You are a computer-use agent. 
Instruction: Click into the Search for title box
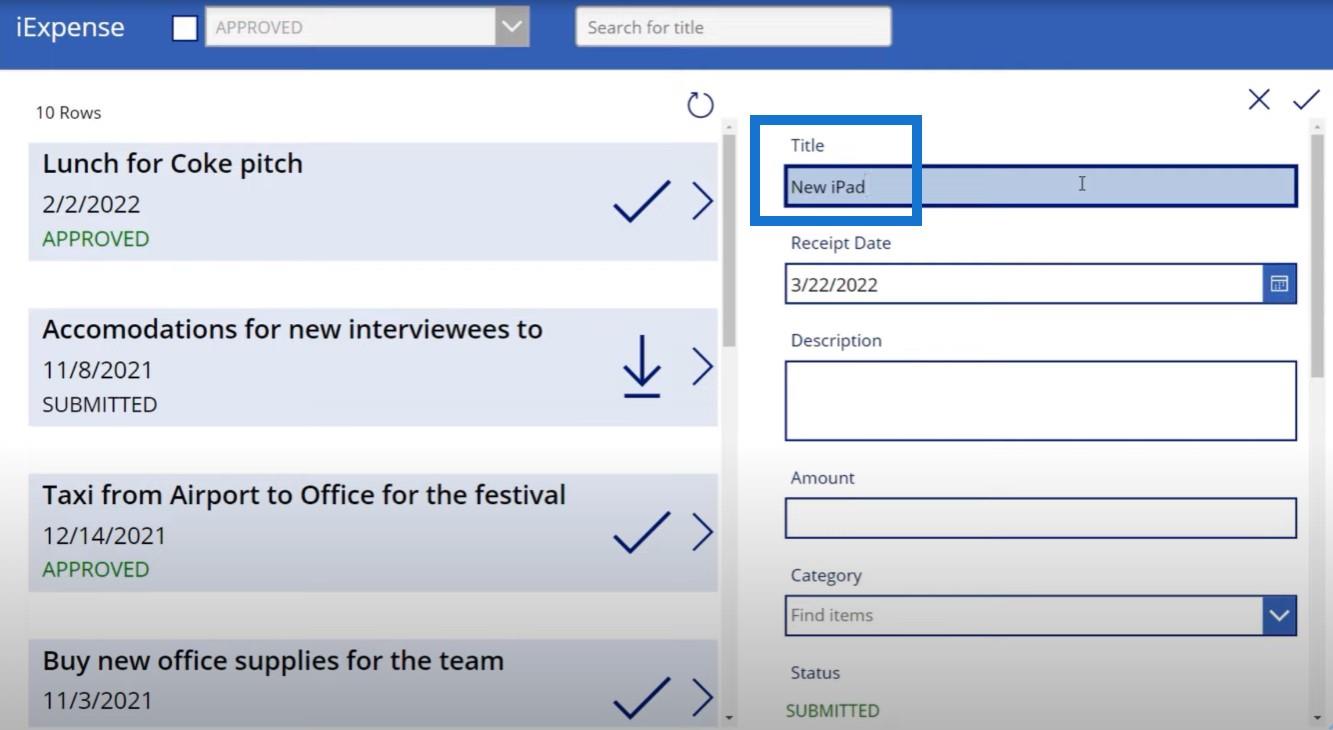[x=733, y=27]
